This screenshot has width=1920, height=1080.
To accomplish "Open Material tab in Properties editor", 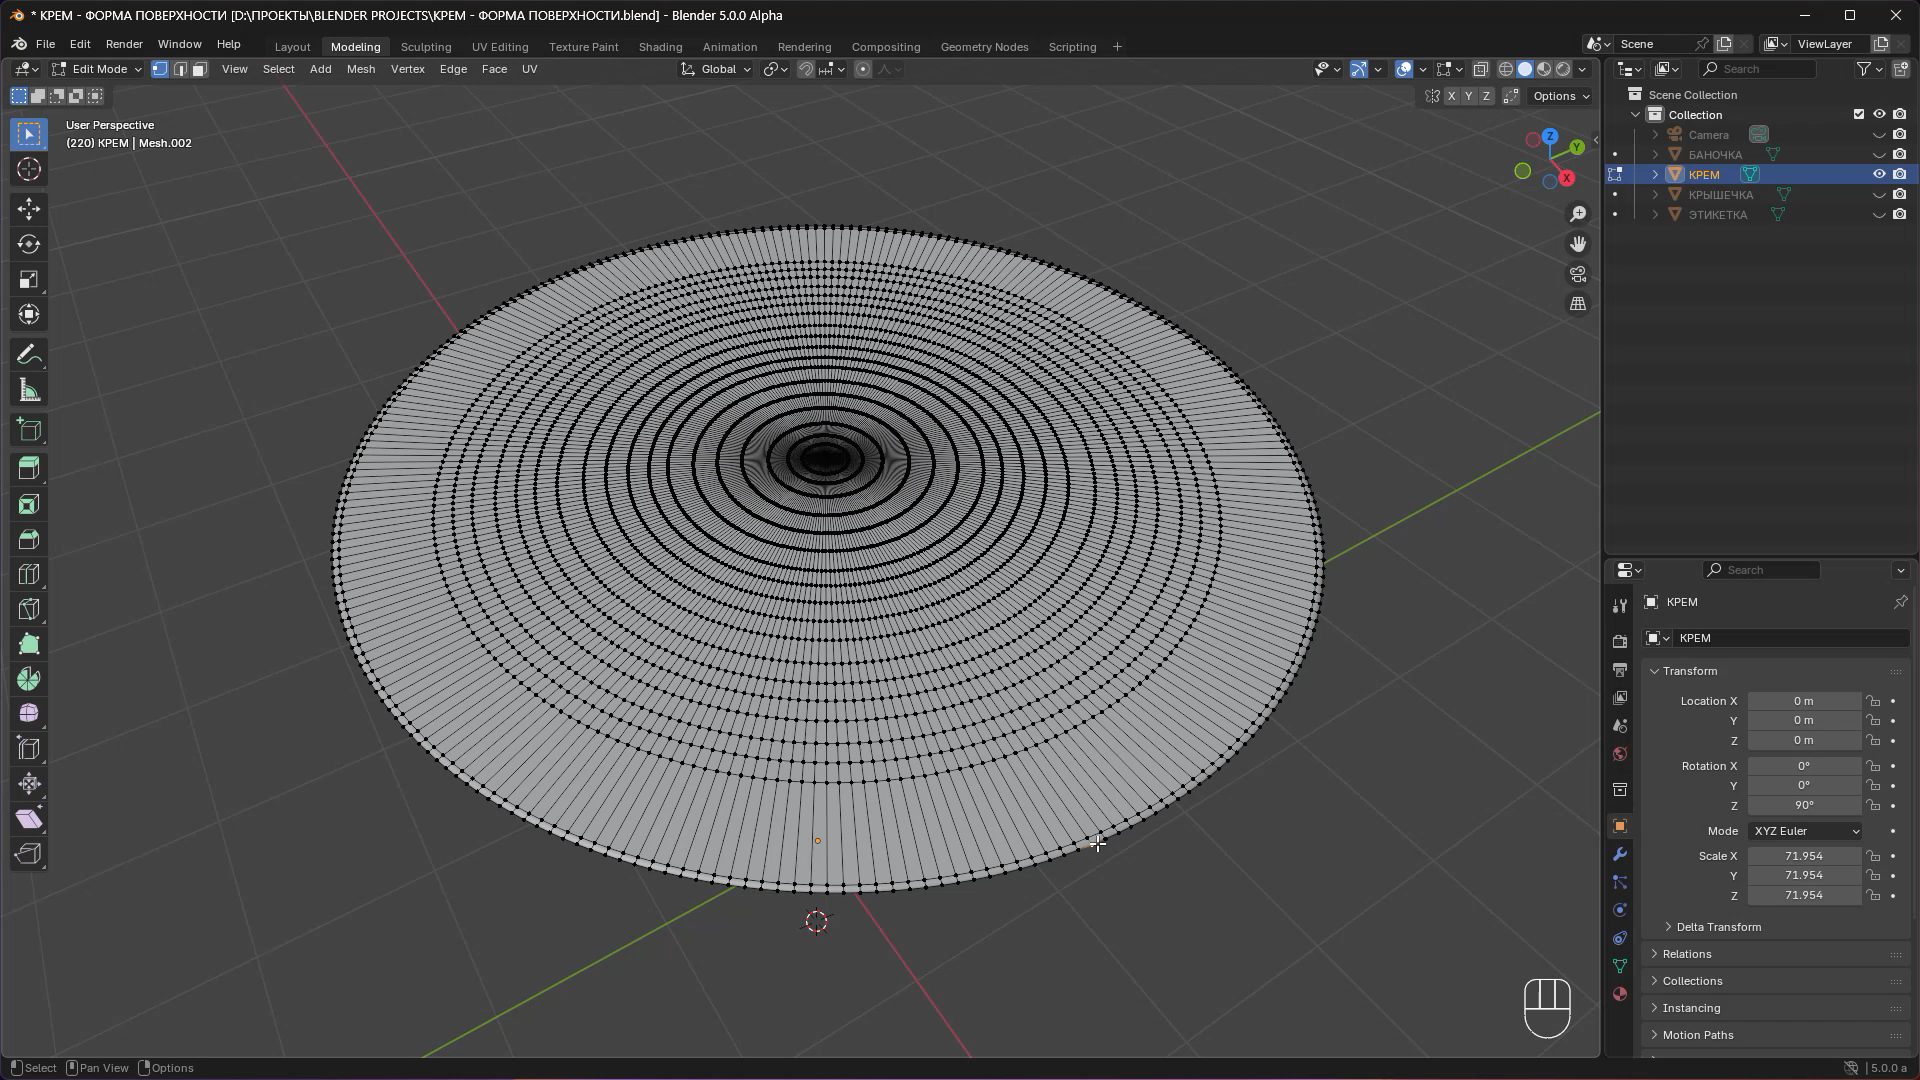I will coord(1620,994).
